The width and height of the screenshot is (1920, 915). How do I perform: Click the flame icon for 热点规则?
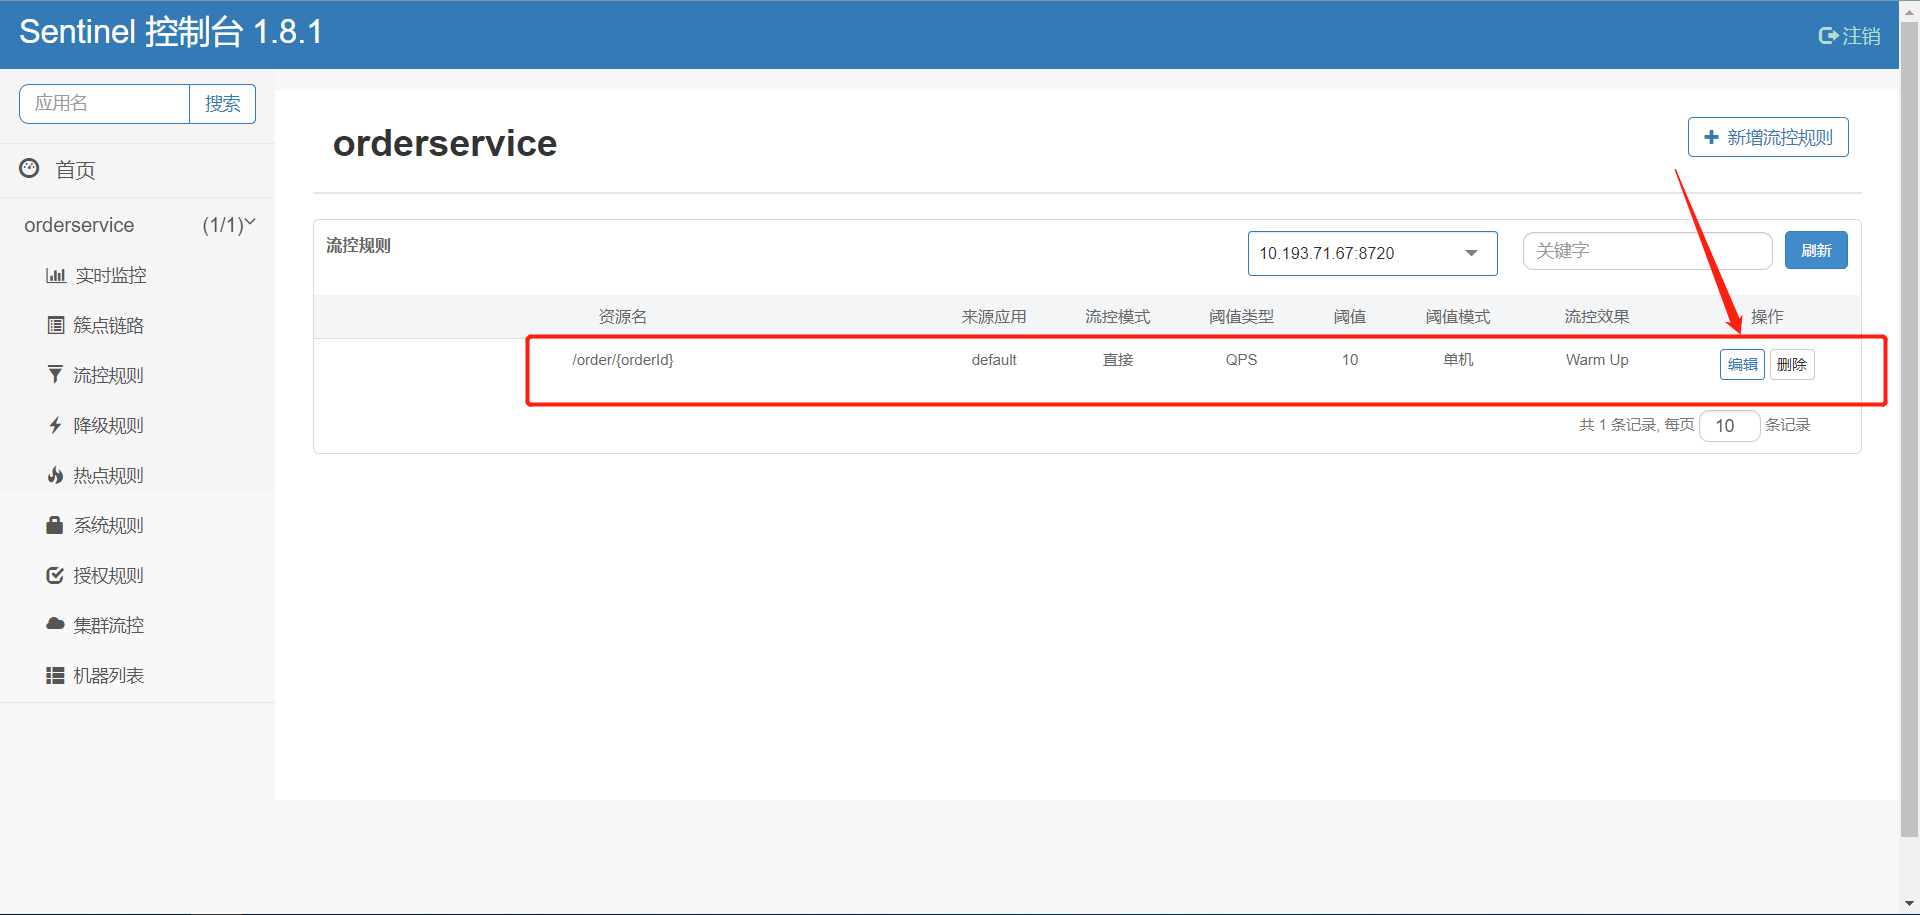click(x=55, y=475)
